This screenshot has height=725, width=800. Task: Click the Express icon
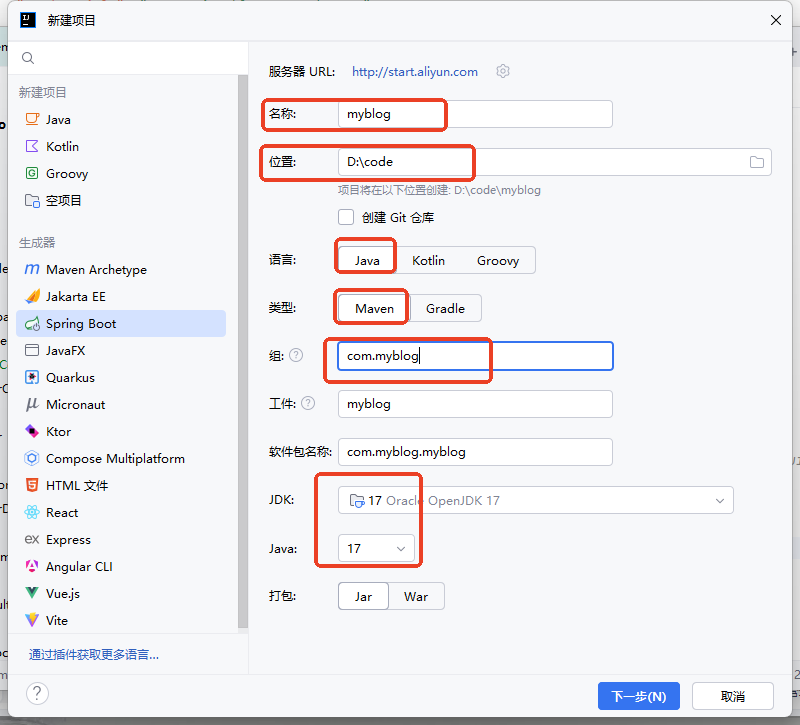coord(32,539)
